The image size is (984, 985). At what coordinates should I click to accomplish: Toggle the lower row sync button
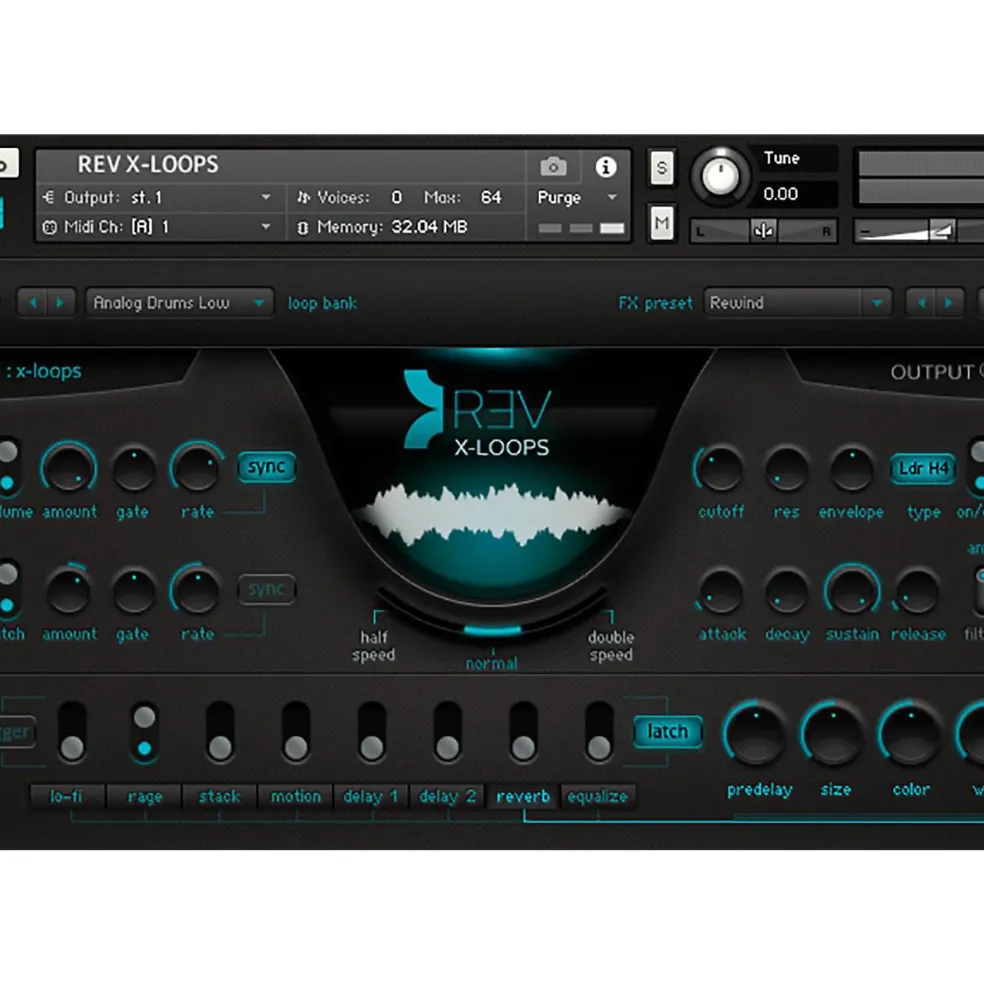coord(266,589)
